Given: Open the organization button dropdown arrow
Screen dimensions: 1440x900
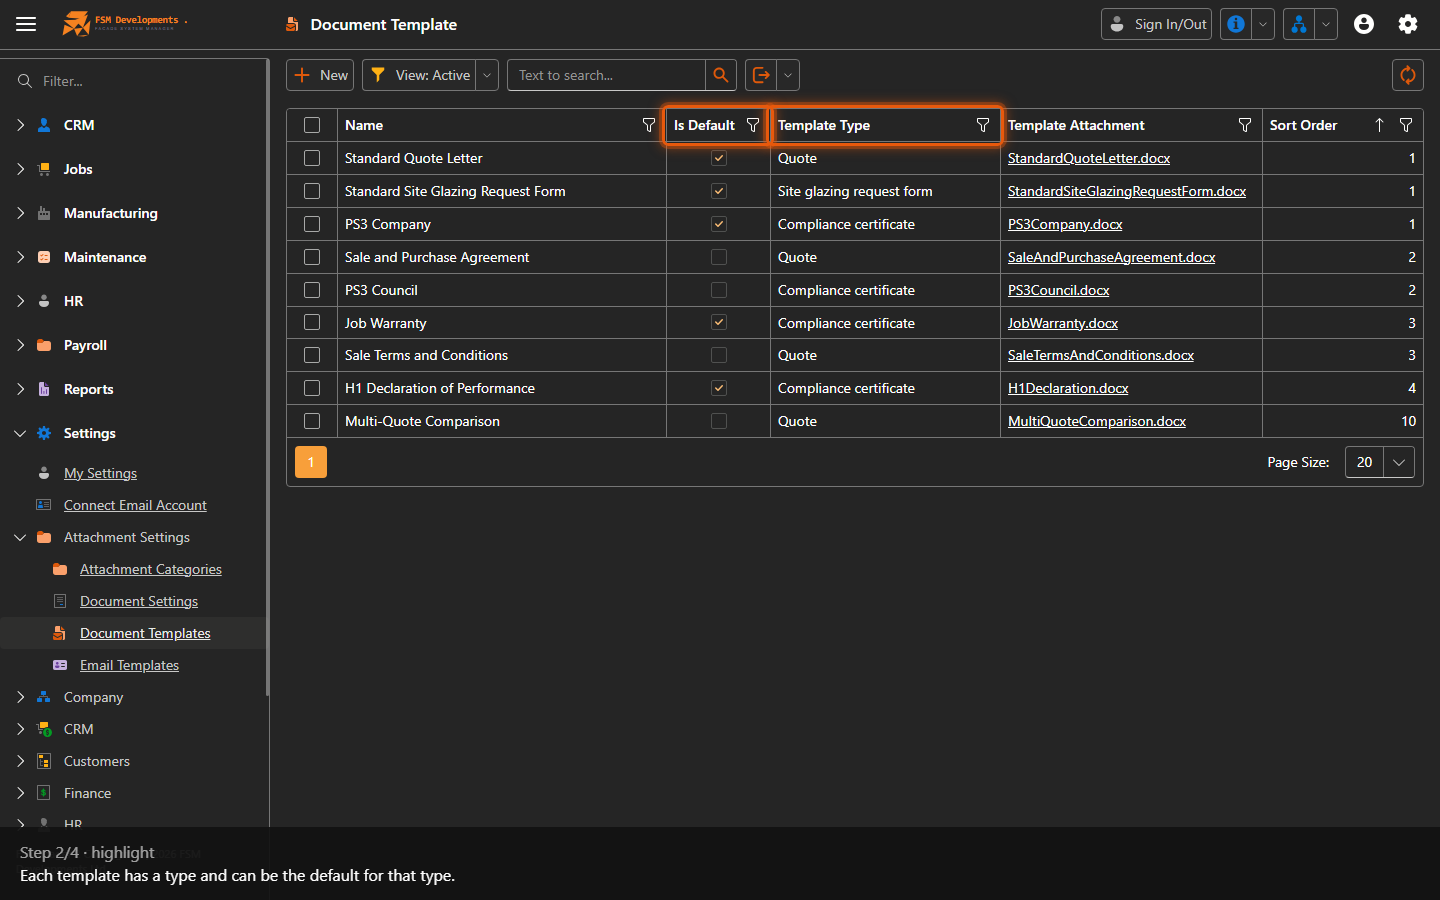Looking at the screenshot, I should tap(1326, 24).
